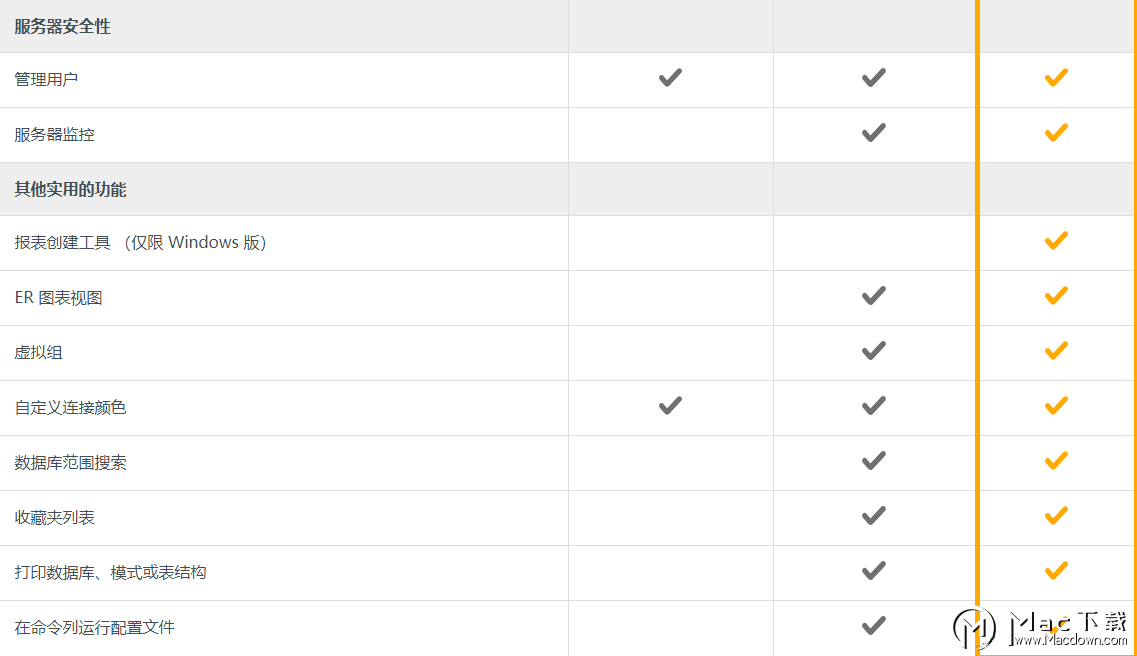Click the gray checkmark in ER 图表视图 row
The width and height of the screenshot is (1137, 656).
tap(873, 296)
